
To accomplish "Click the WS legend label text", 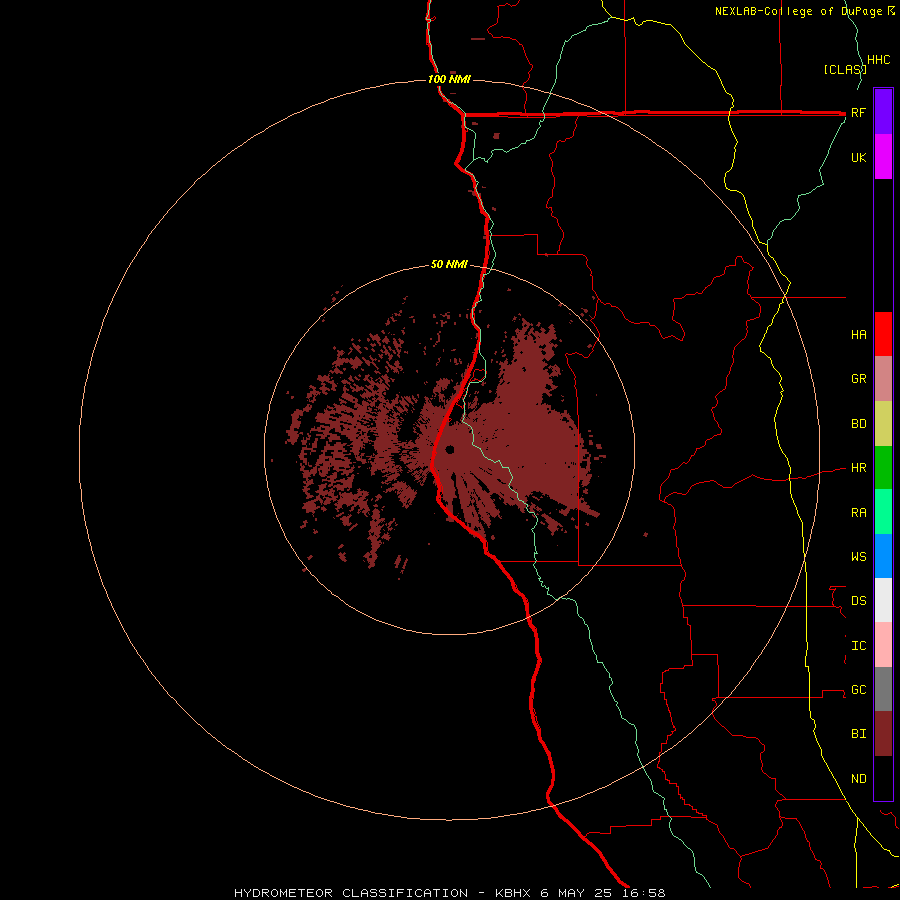I will click(858, 556).
